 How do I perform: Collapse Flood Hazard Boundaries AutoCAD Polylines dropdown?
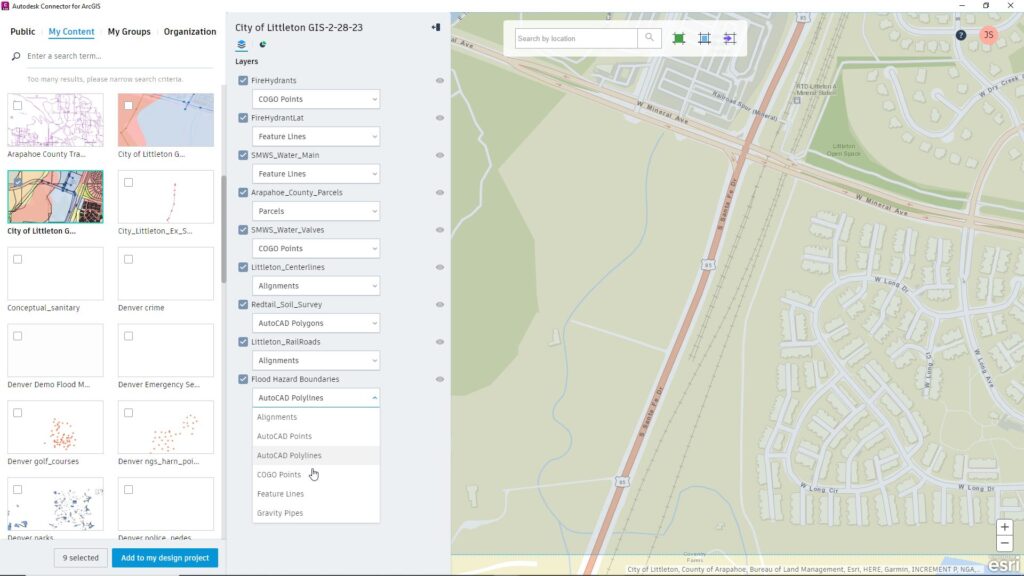point(315,397)
